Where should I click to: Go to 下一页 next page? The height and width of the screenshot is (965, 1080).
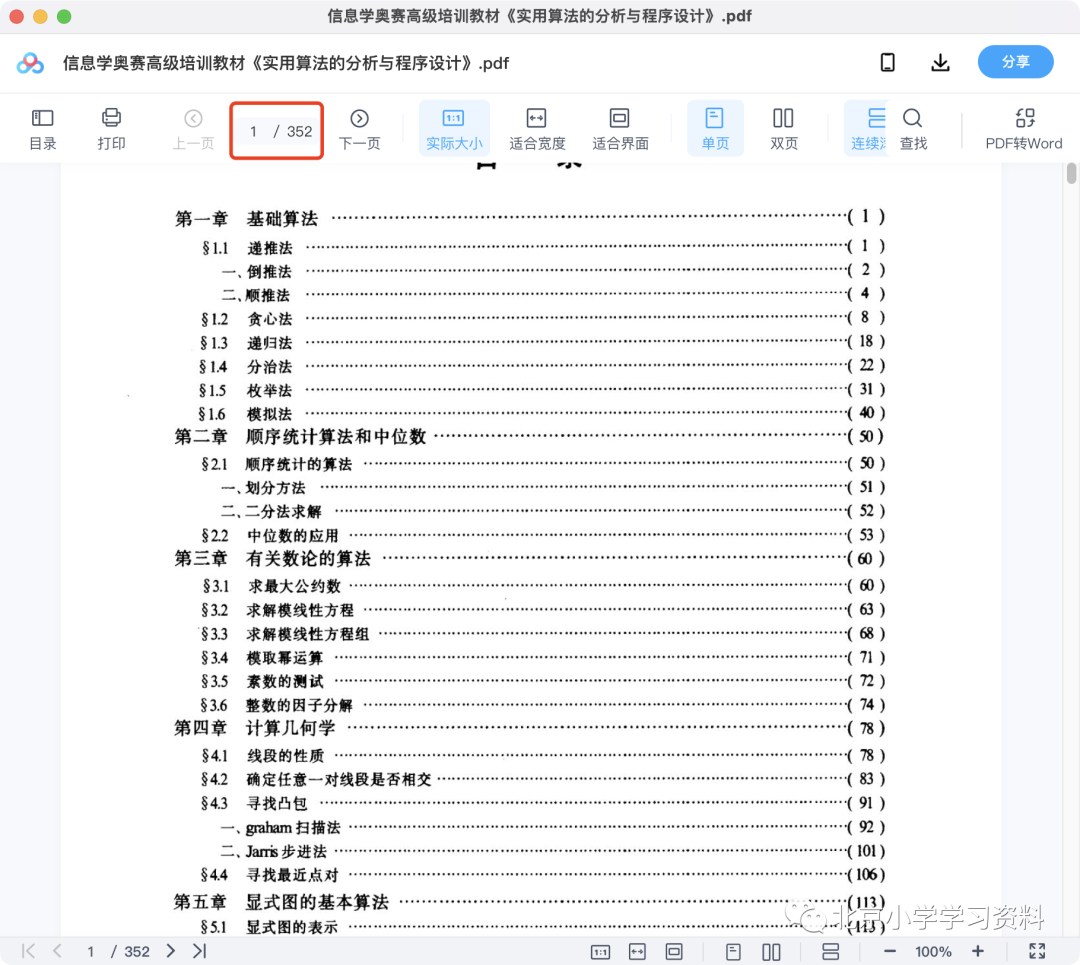click(x=360, y=129)
